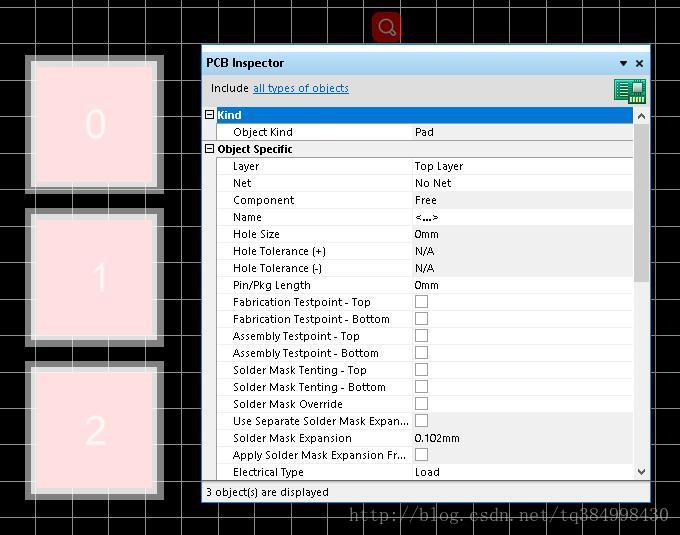Click the 'Component' row label
The width and height of the screenshot is (680, 535).
264,200
